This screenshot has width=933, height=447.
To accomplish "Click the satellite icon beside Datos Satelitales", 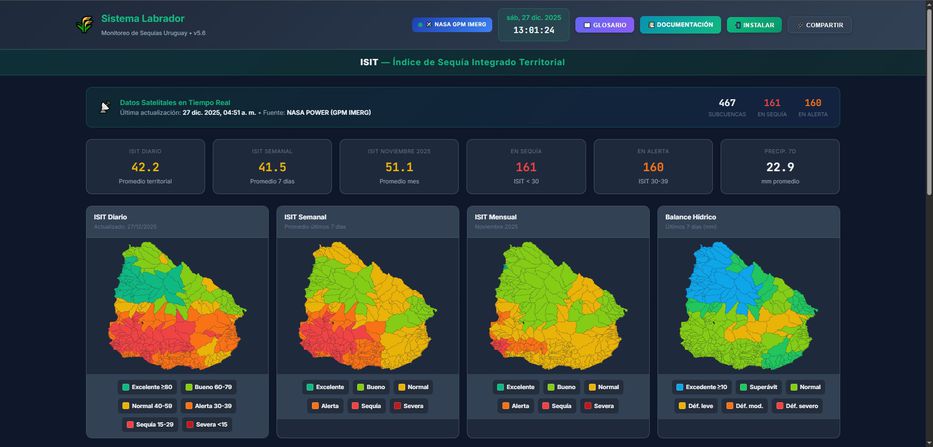I will click(105, 107).
